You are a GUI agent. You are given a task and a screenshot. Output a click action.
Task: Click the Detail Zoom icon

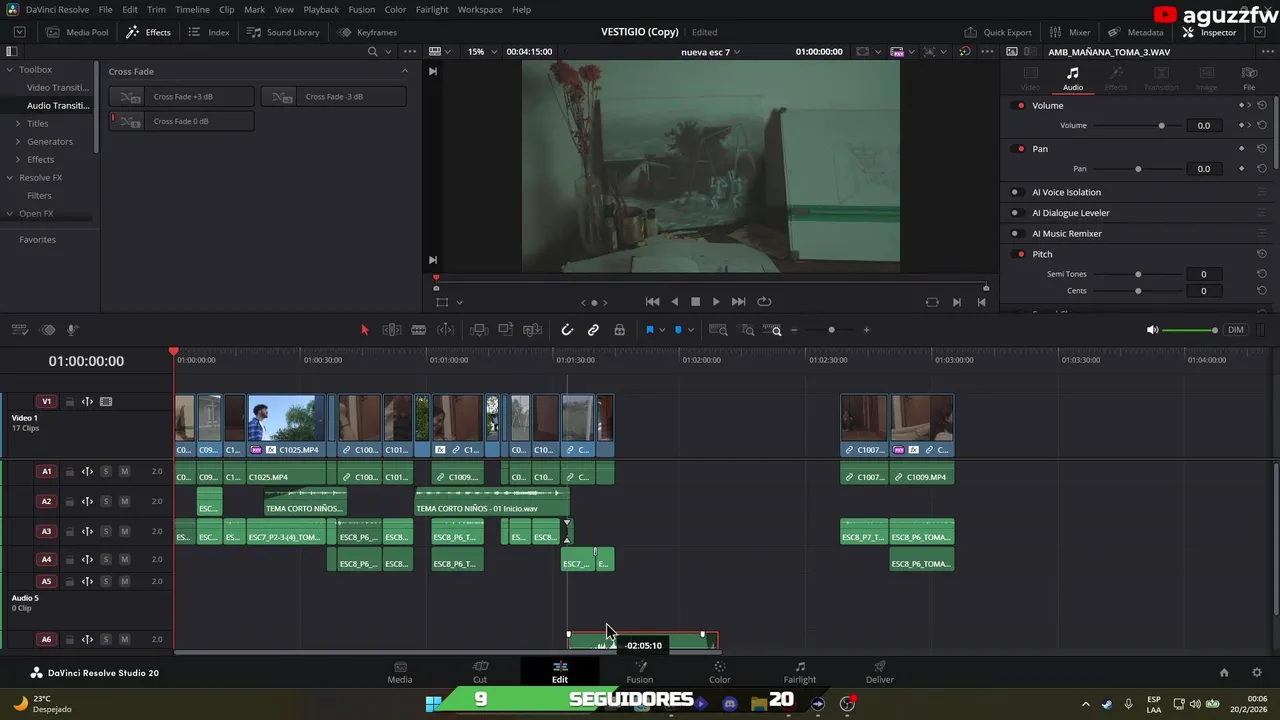tap(747, 330)
